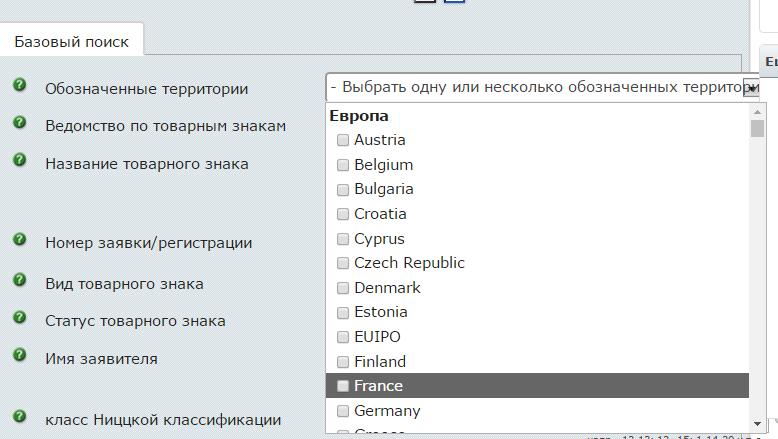Click help icon beside Вид товарного знака
Screen dimensions: 778x439
pos(19,281)
